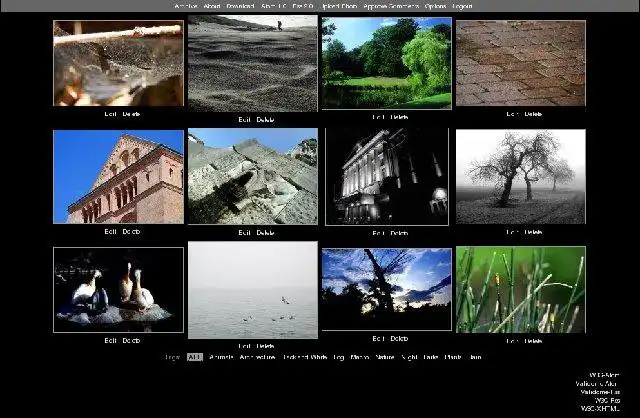Edit the sand dunes photo
Viewport: 640px width, 418px height.
pos(244,120)
